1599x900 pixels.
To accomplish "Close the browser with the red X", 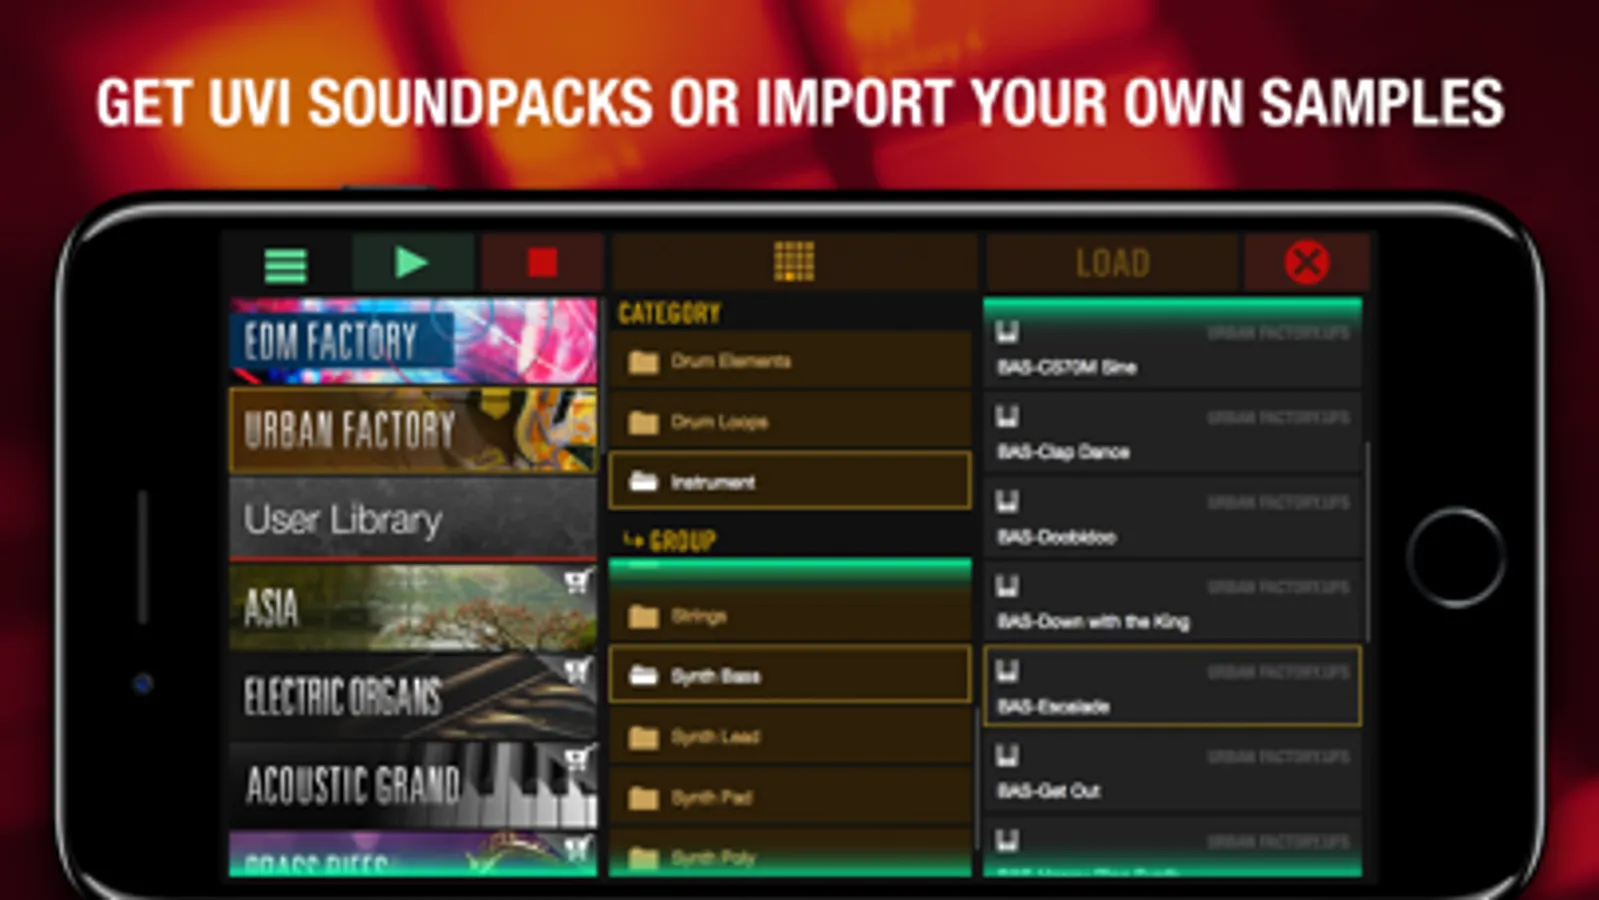I will click(1306, 263).
